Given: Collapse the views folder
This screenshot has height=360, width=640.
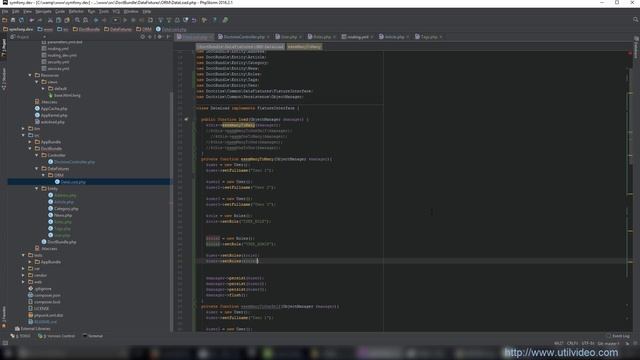Looking at the screenshot, I should tap(36, 82).
